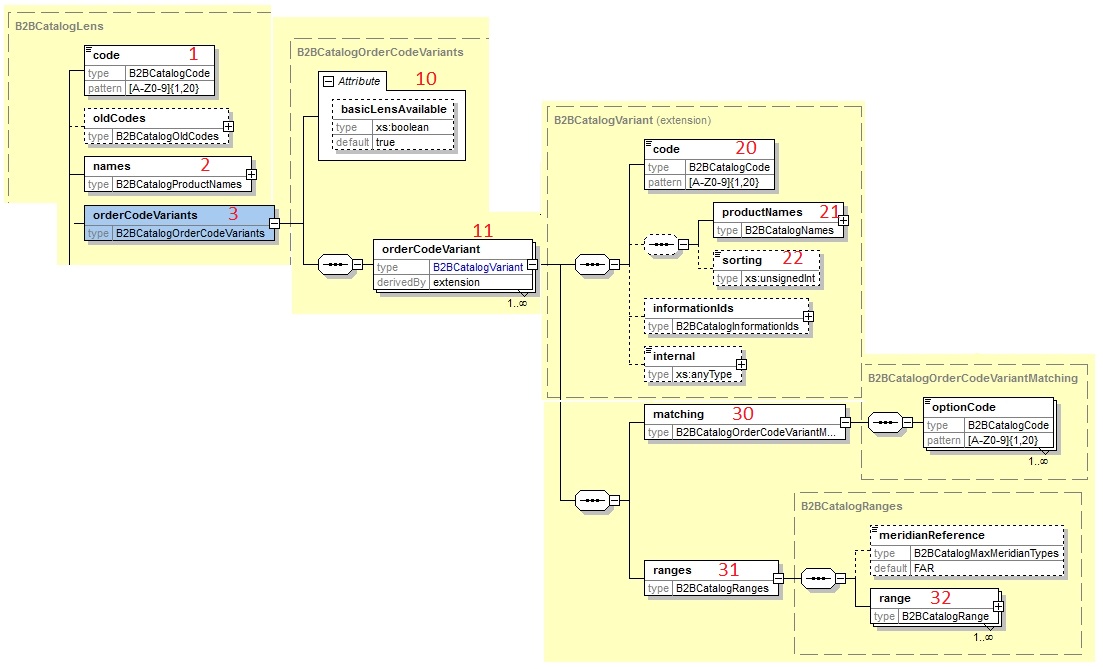Collapse the matching element
The image size is (1103, 669).
tap(844, 422)
